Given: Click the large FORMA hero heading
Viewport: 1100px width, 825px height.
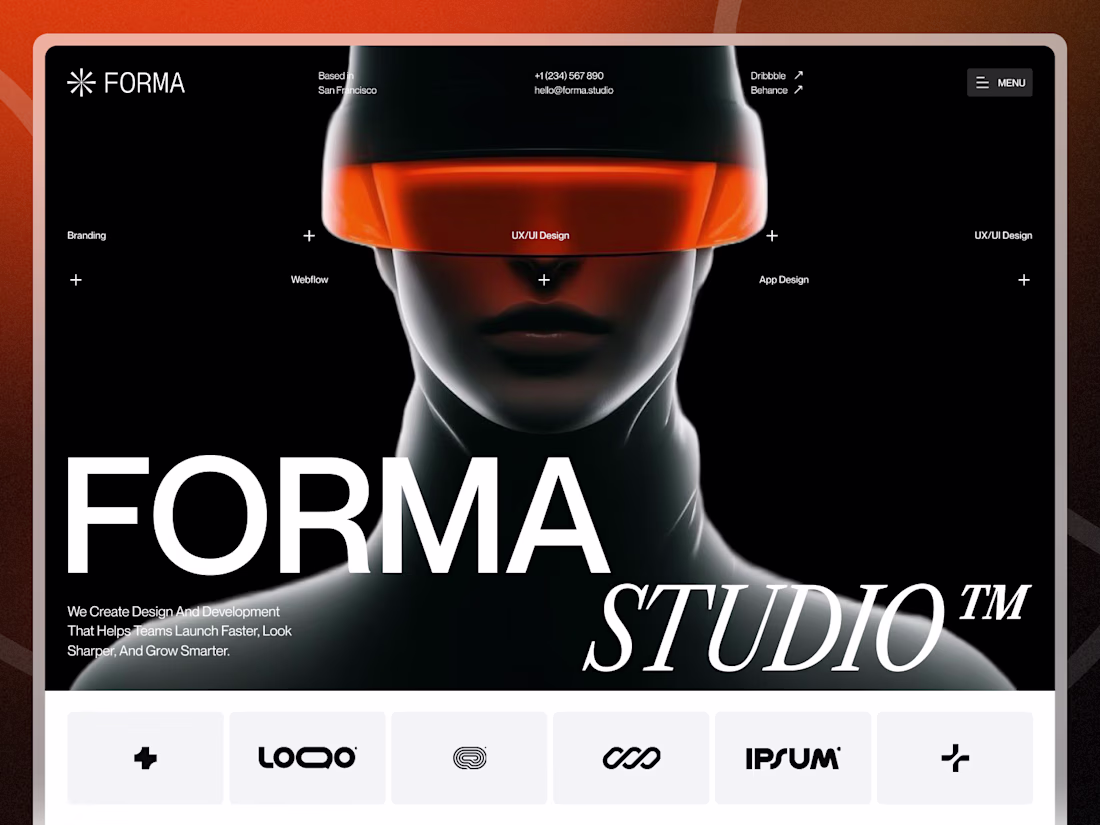Looking at the screenshot, I should (x=337, y=516).
